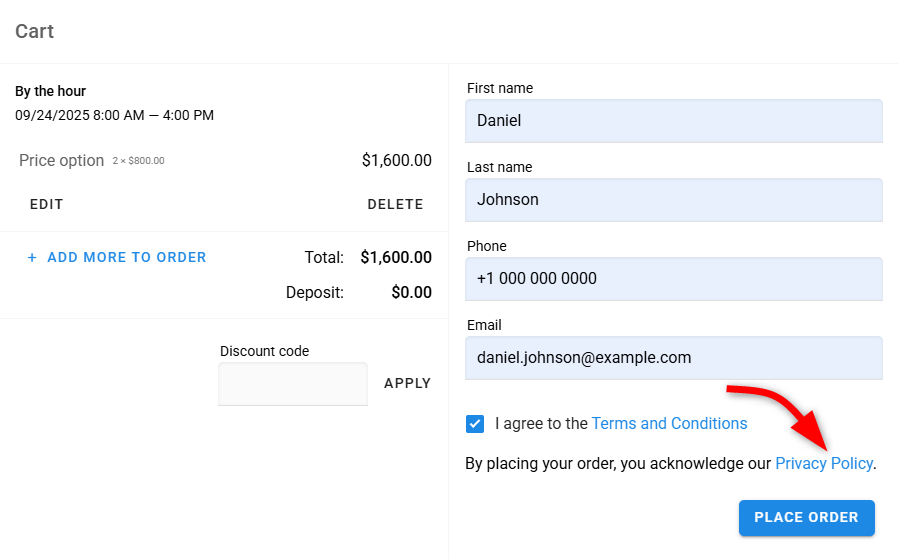Toggle the Terms and Conditions agreement checkbox
Viewport: 898px width, 559px height.
pos(475,424)
